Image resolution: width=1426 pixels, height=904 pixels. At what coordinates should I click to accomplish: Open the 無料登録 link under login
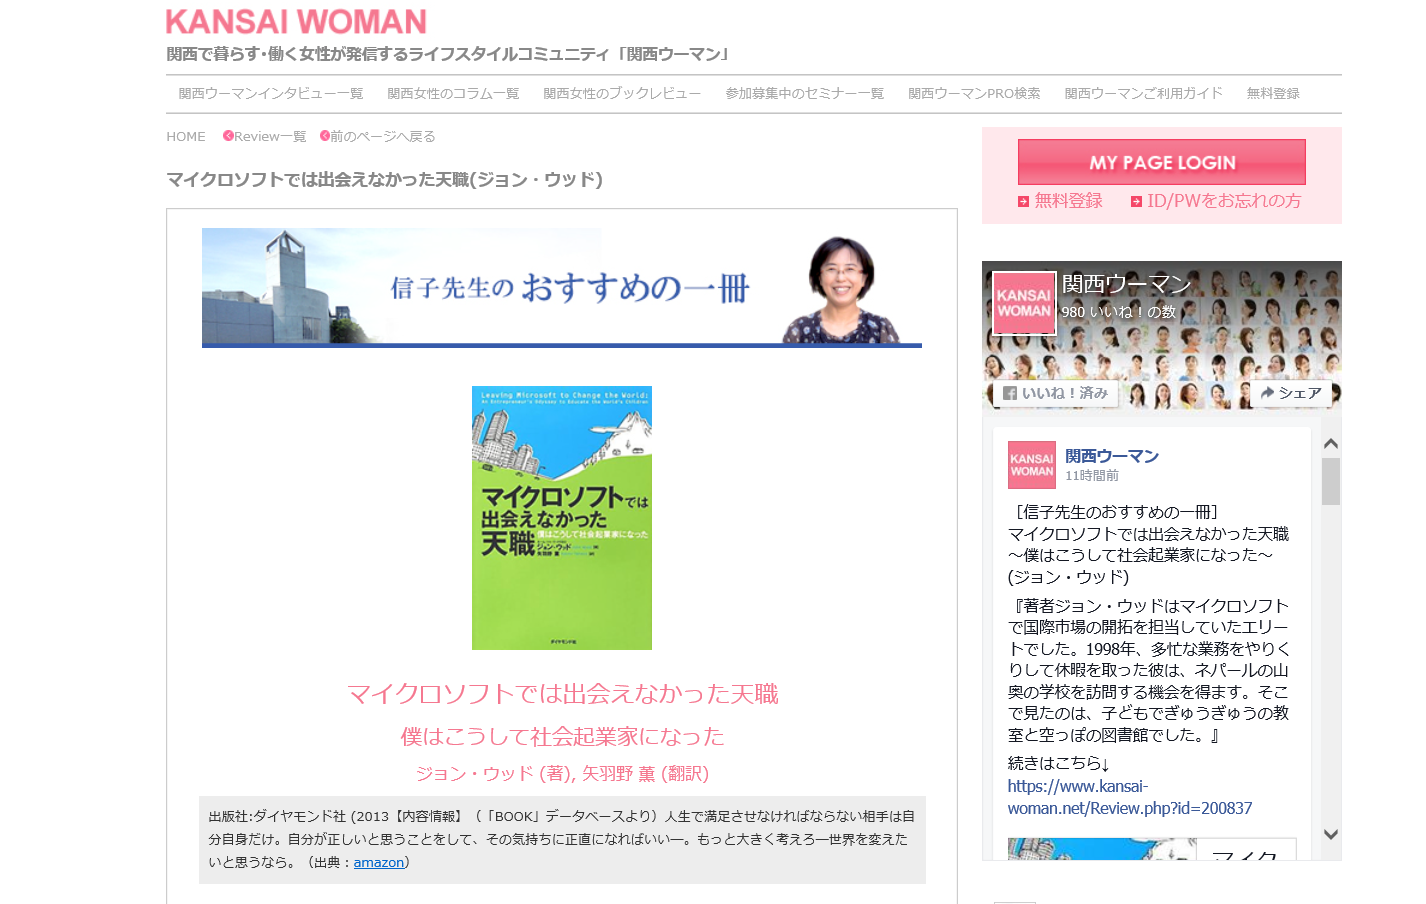[1069, 200]
